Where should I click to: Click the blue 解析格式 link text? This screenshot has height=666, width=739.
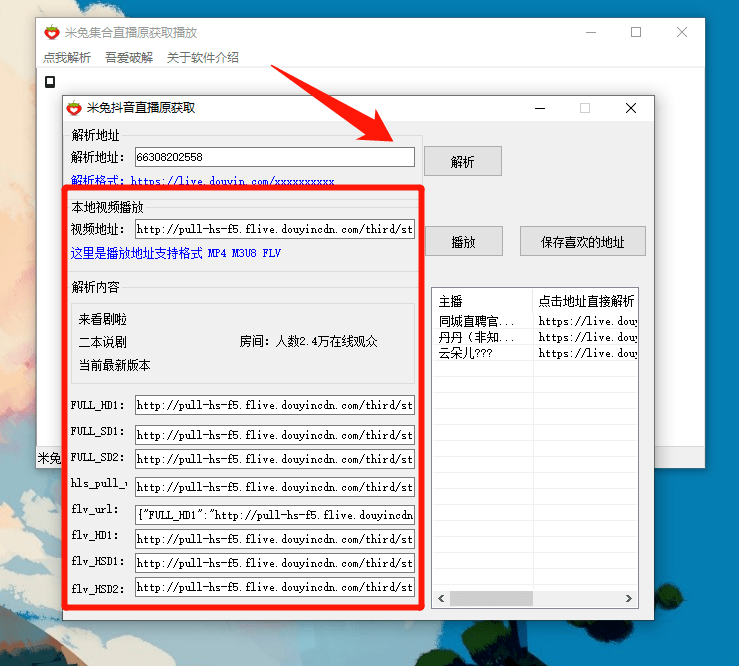coord(203,181)
